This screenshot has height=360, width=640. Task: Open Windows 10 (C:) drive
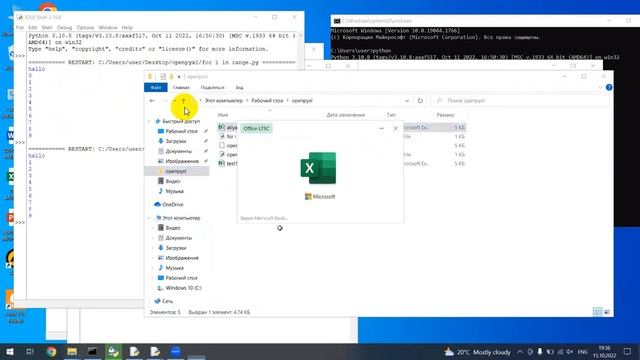click(x=183, y=288)
